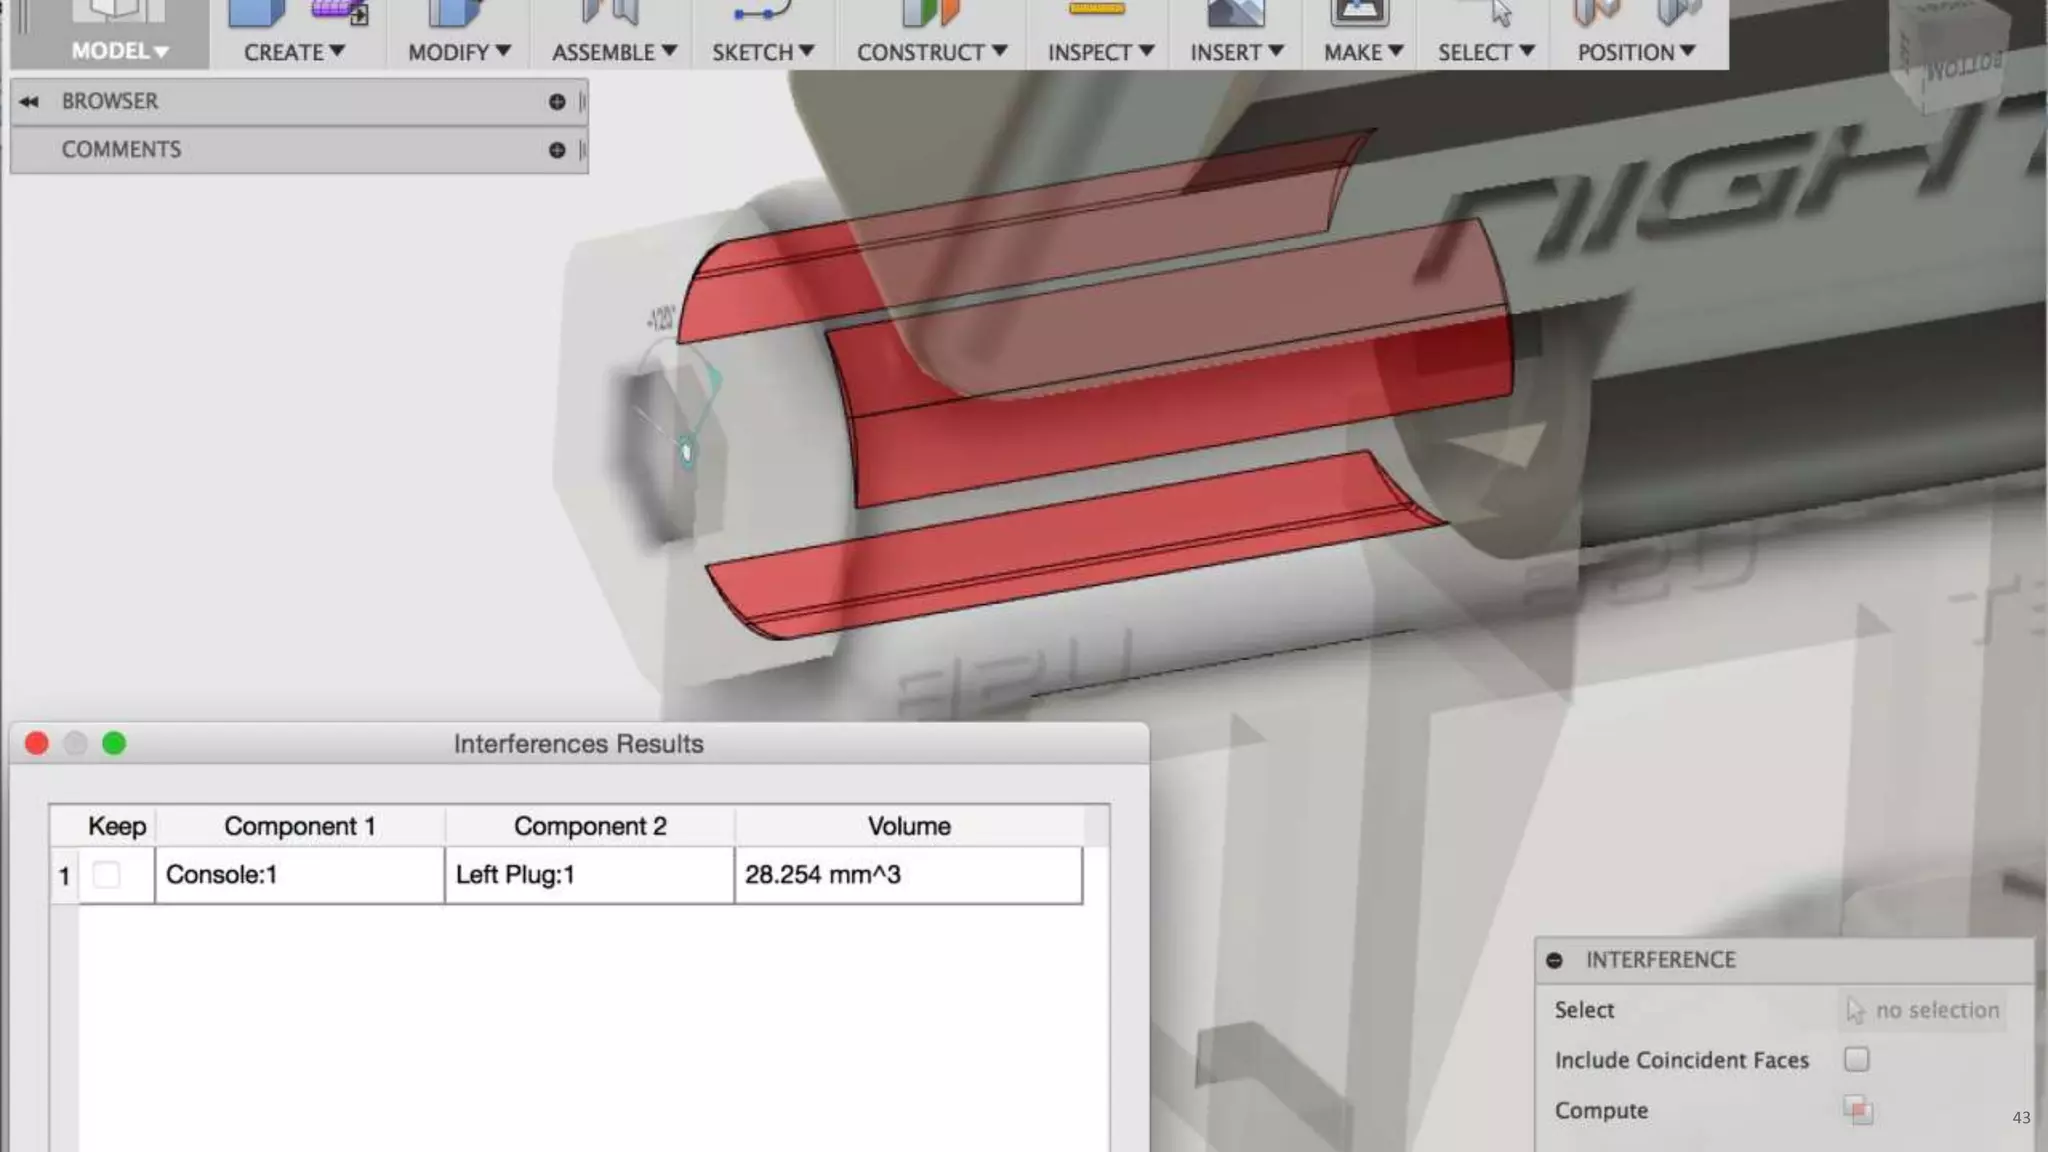Click the Browser panel options dot
Viewport: 2048px width, 1152px height.
[x=557, y=102]
